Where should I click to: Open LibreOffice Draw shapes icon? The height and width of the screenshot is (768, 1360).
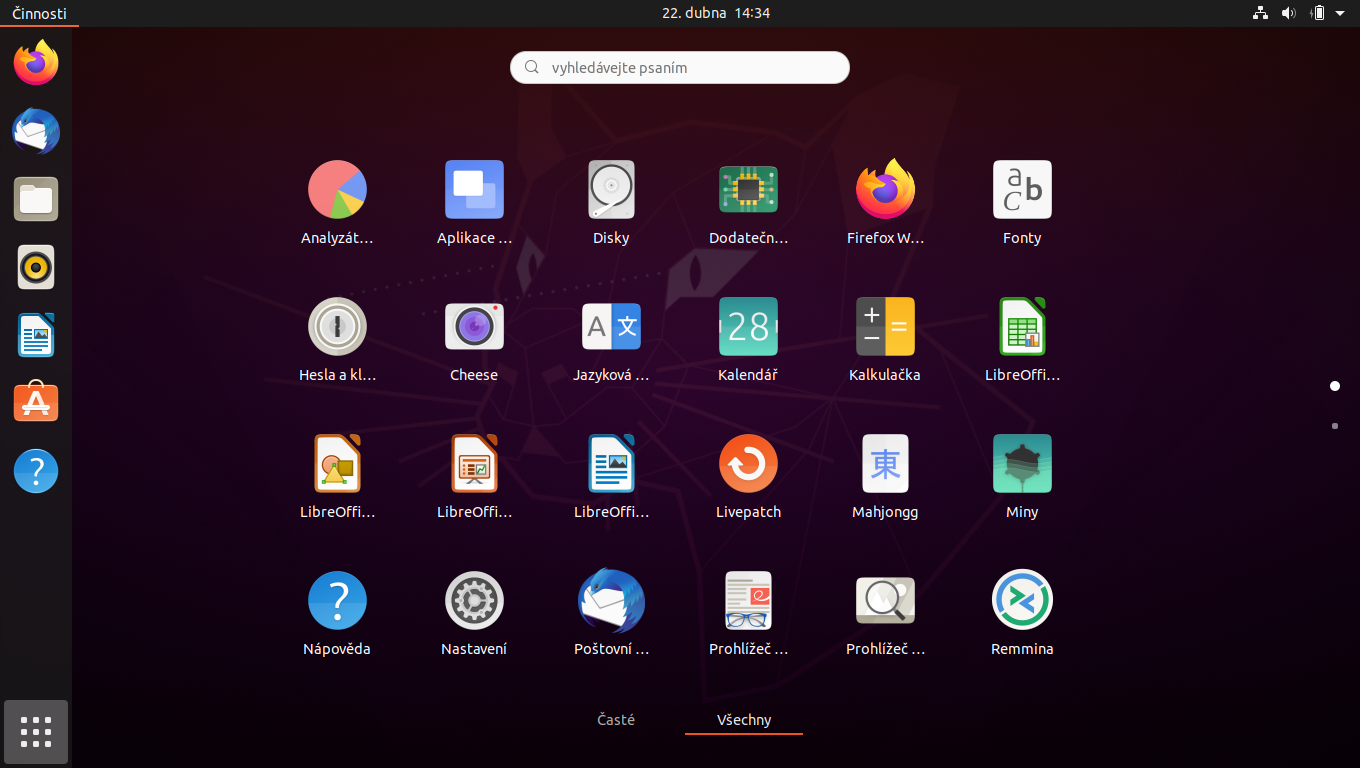click(337, 463)
